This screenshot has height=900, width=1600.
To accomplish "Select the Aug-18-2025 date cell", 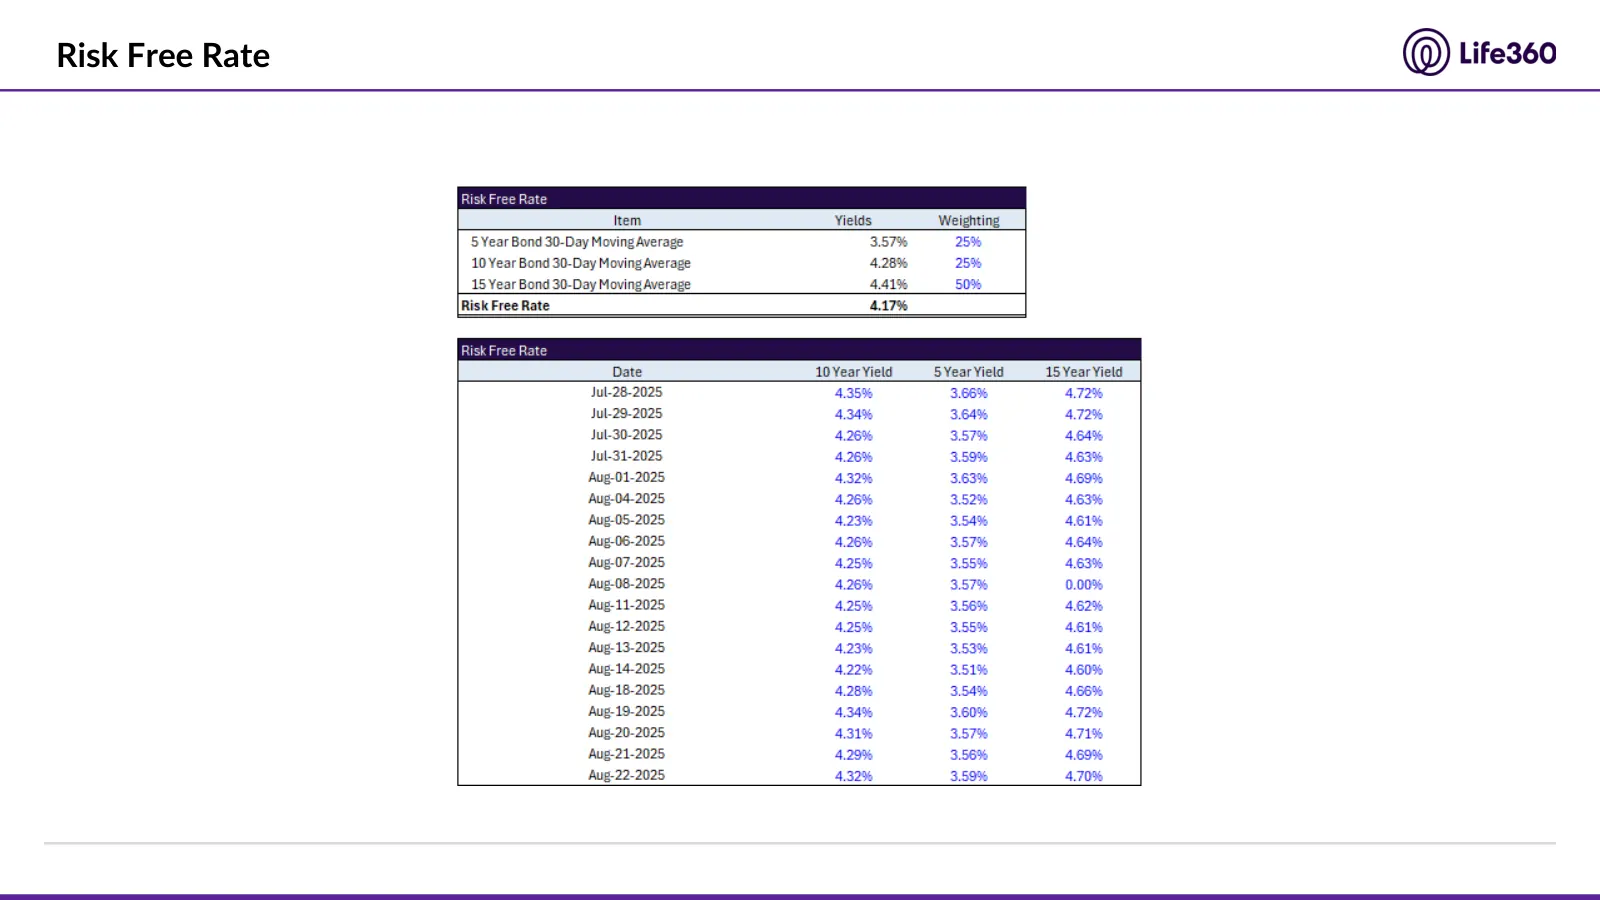I will tap(626, 690).
